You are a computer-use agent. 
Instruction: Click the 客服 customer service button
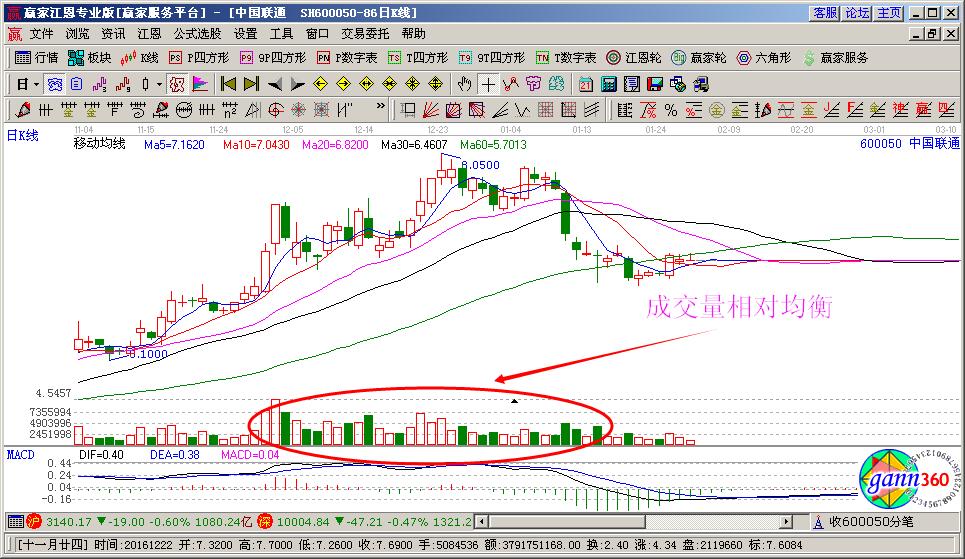pyautogui.click(x=825, y=13)
